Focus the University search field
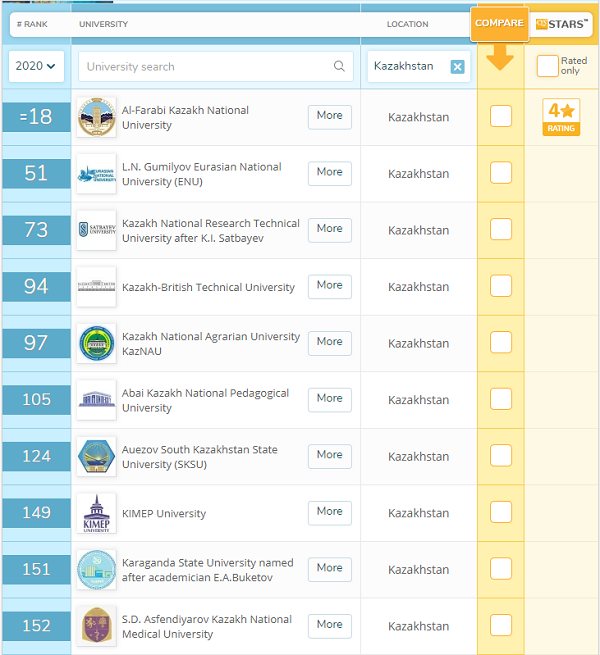Screen dimensions: 600x655 216,66
